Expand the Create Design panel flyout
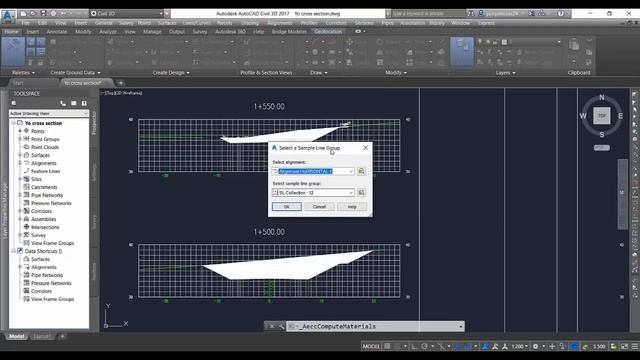The height and width of the screenshot is (360, 640). [x=171, y=73]
